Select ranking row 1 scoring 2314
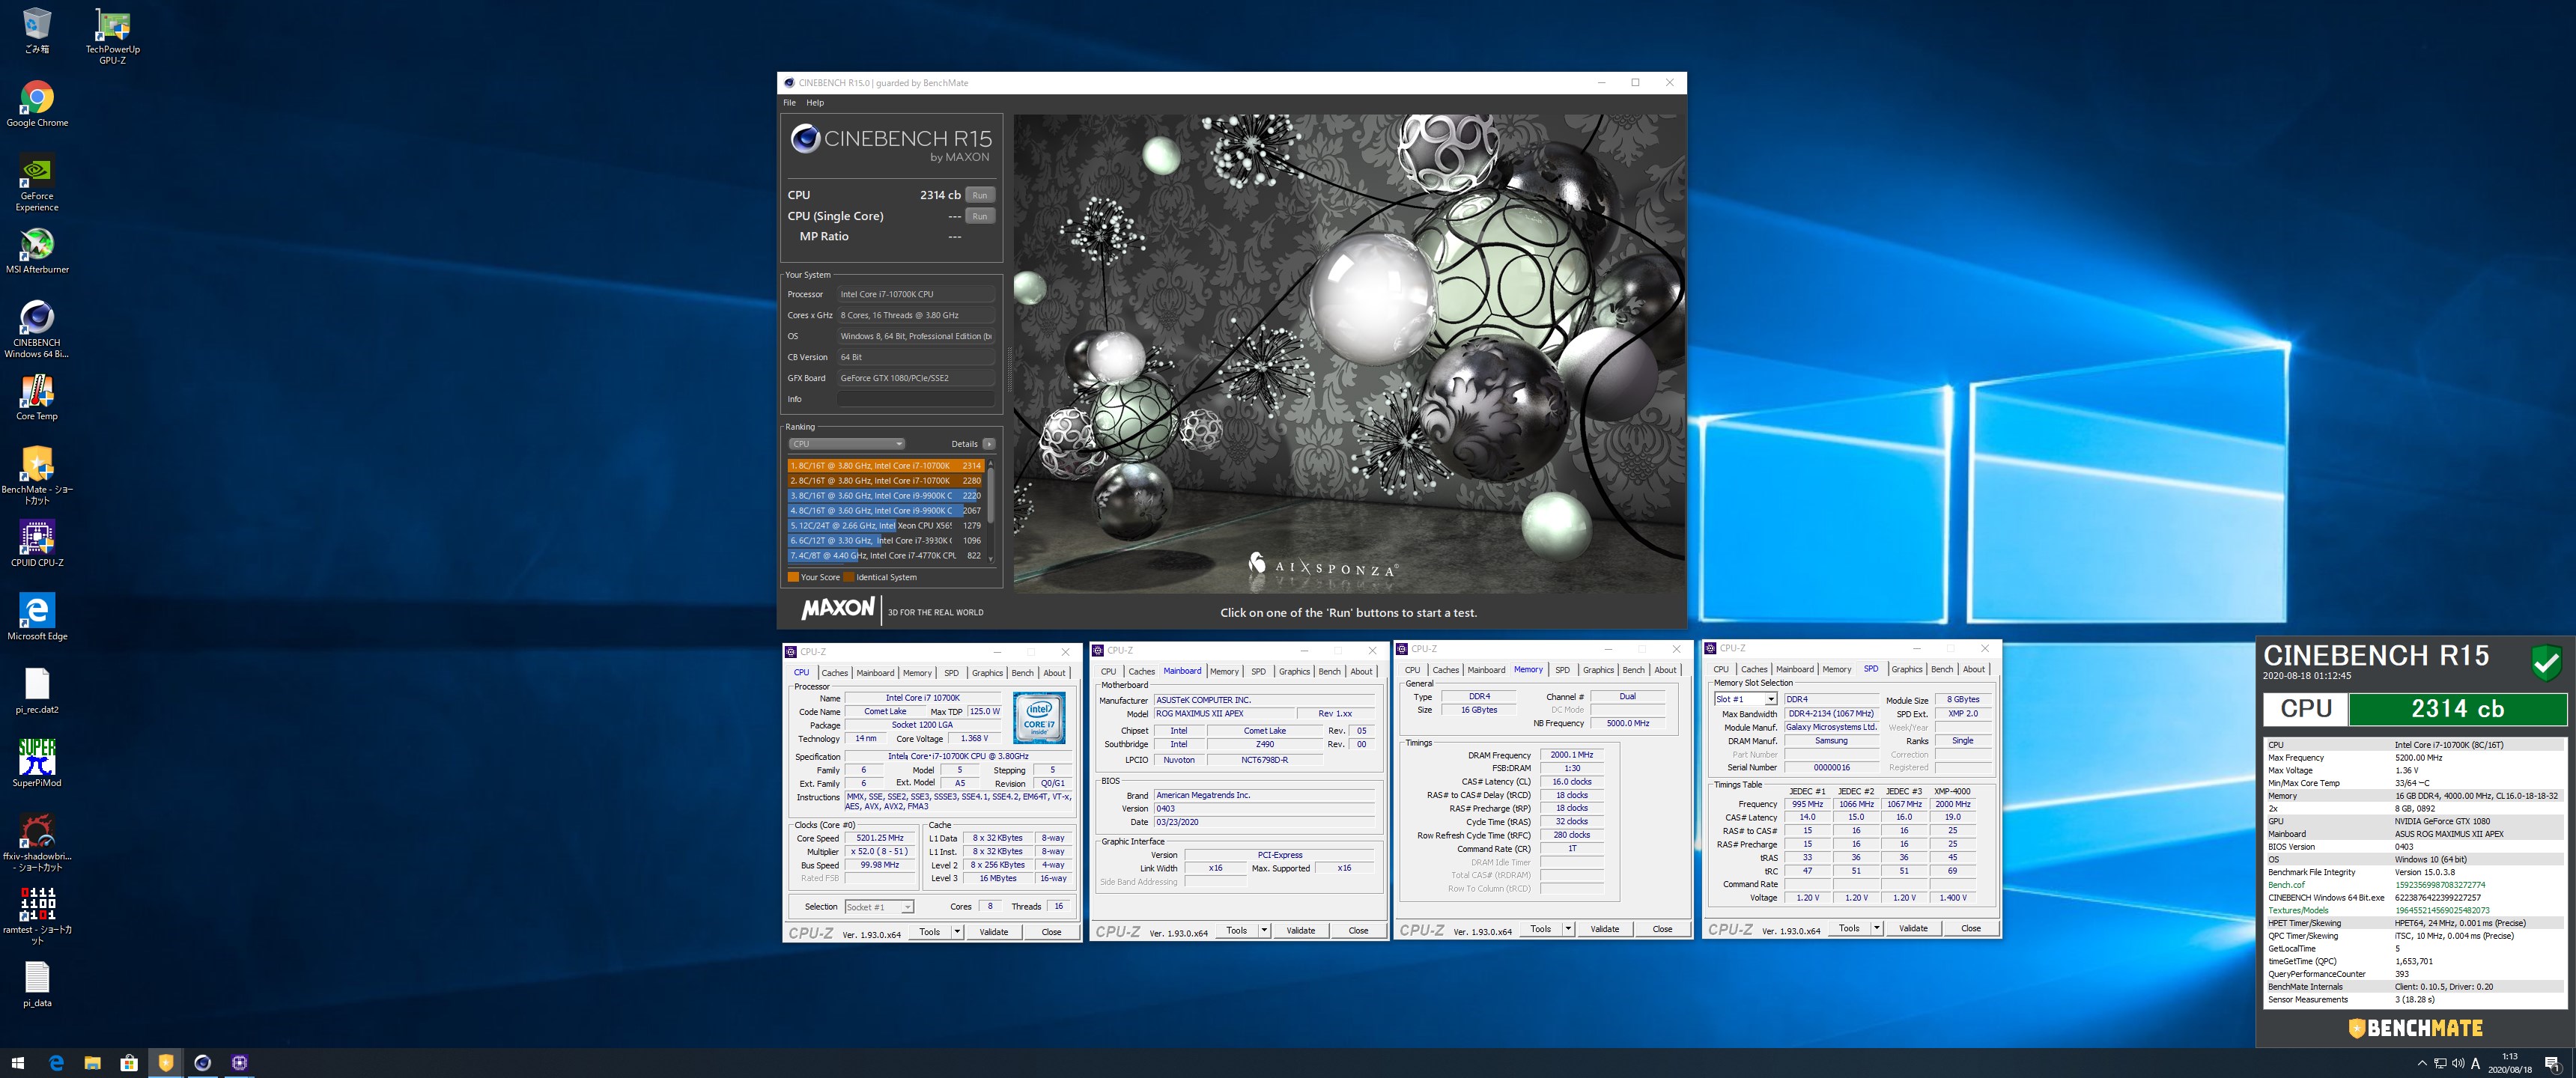This screenshot has height=1078, width=2576. (x=886, y=466)
